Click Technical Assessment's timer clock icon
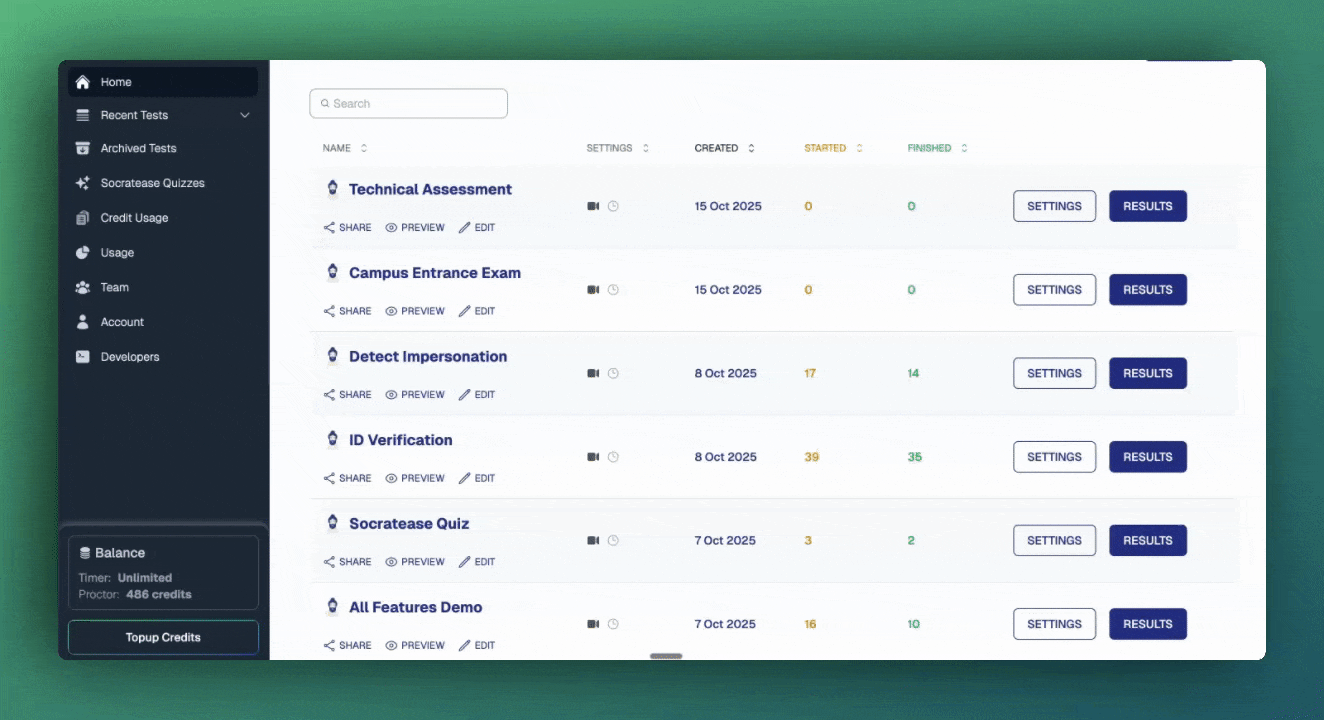Screen dimensions: 1324x720 613,206
